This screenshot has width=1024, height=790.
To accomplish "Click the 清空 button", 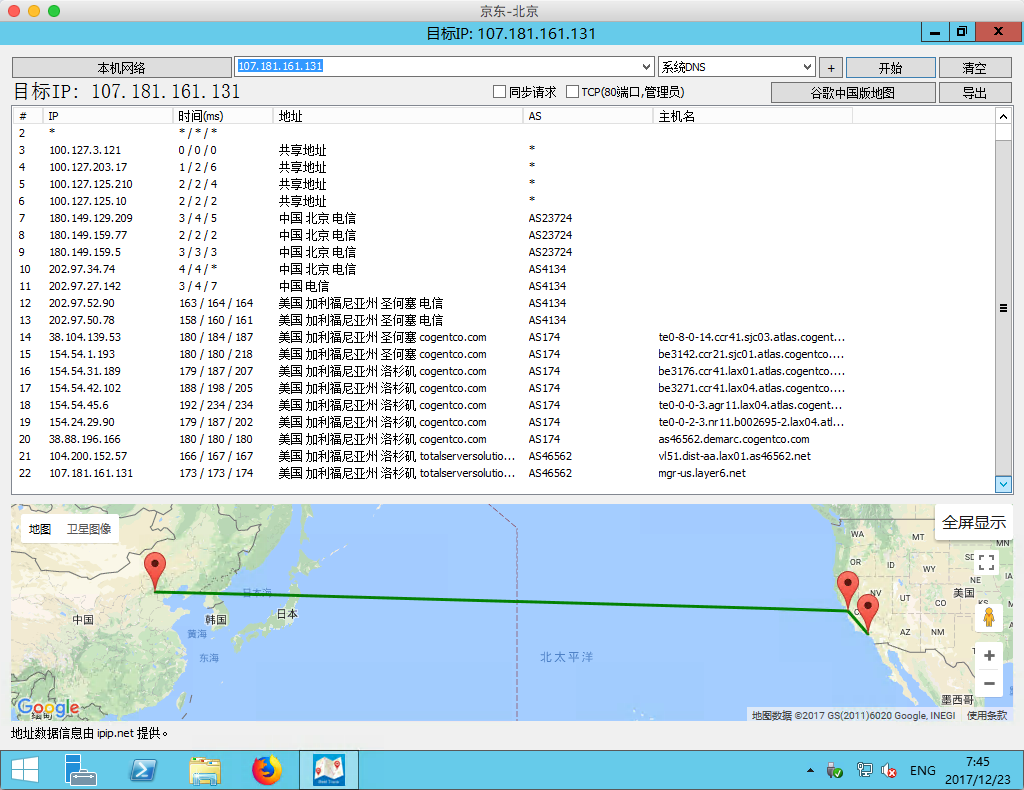I will click(974, 67).
